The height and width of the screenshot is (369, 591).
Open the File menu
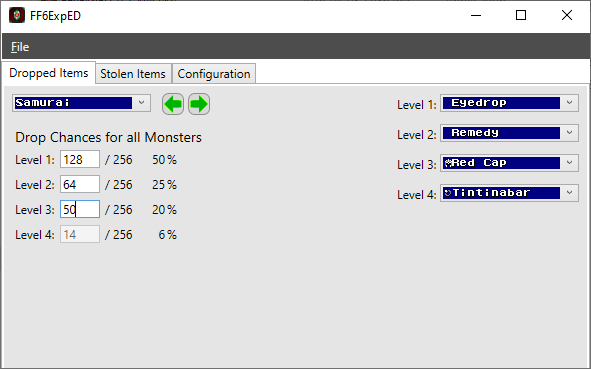(x=20, y=47)
